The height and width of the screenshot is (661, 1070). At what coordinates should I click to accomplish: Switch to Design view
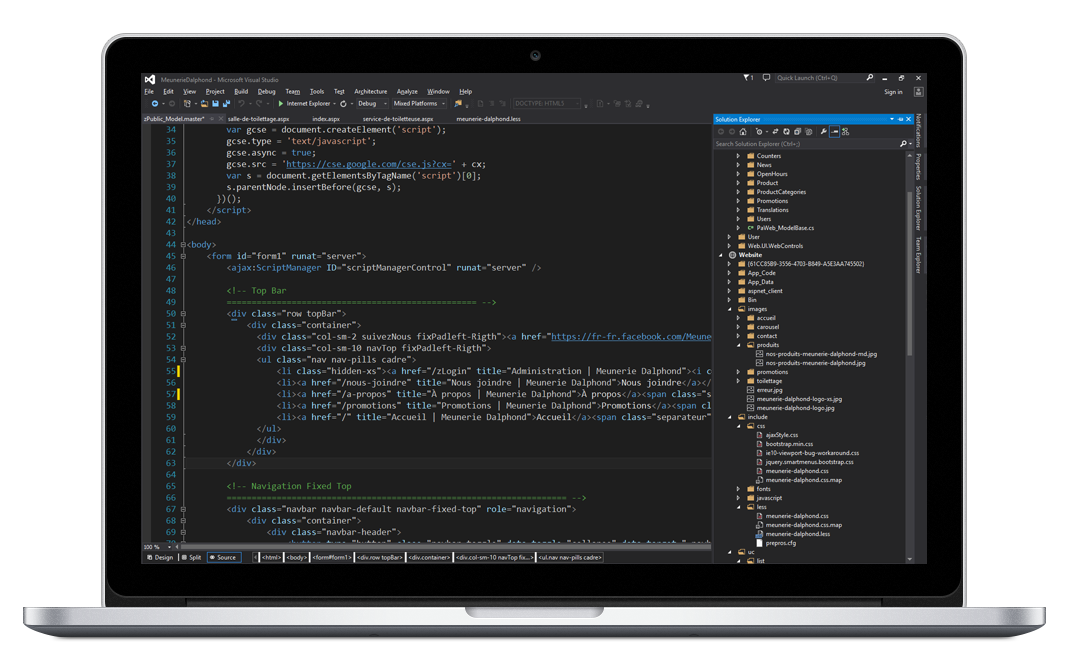tap(160, 557)
